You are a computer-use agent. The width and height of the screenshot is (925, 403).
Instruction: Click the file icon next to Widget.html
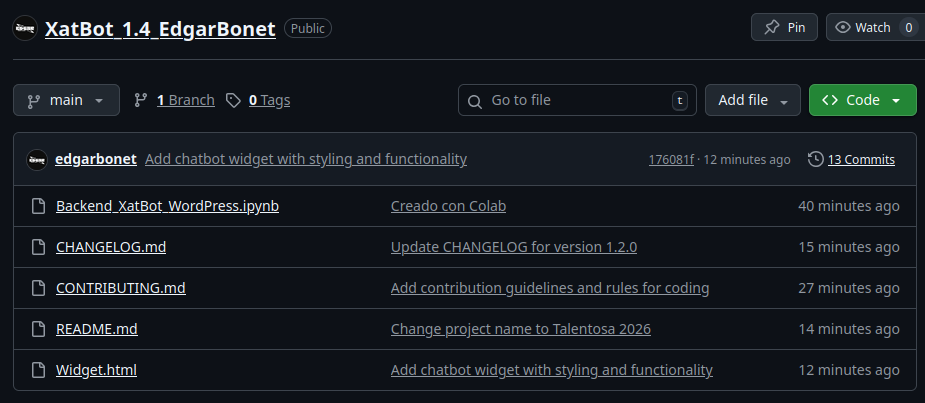[38, 370]
